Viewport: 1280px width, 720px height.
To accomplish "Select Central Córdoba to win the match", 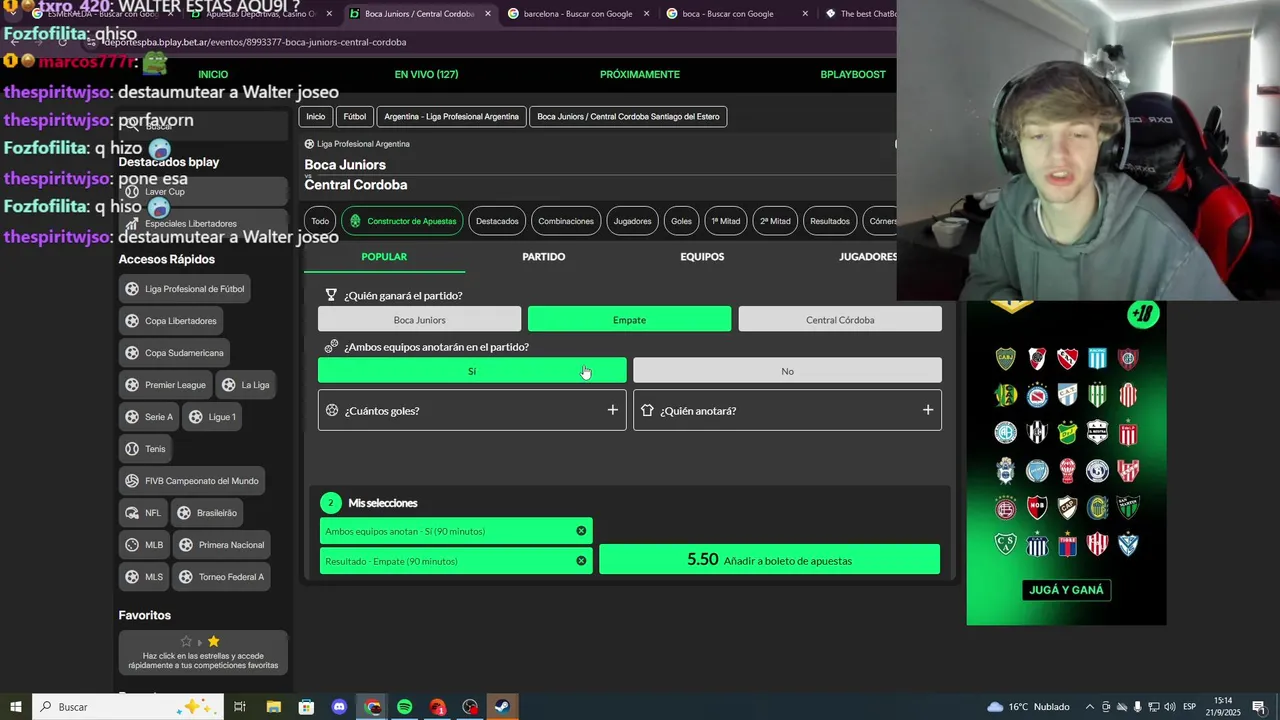I will pyautogui.click(x=840, y=319).
